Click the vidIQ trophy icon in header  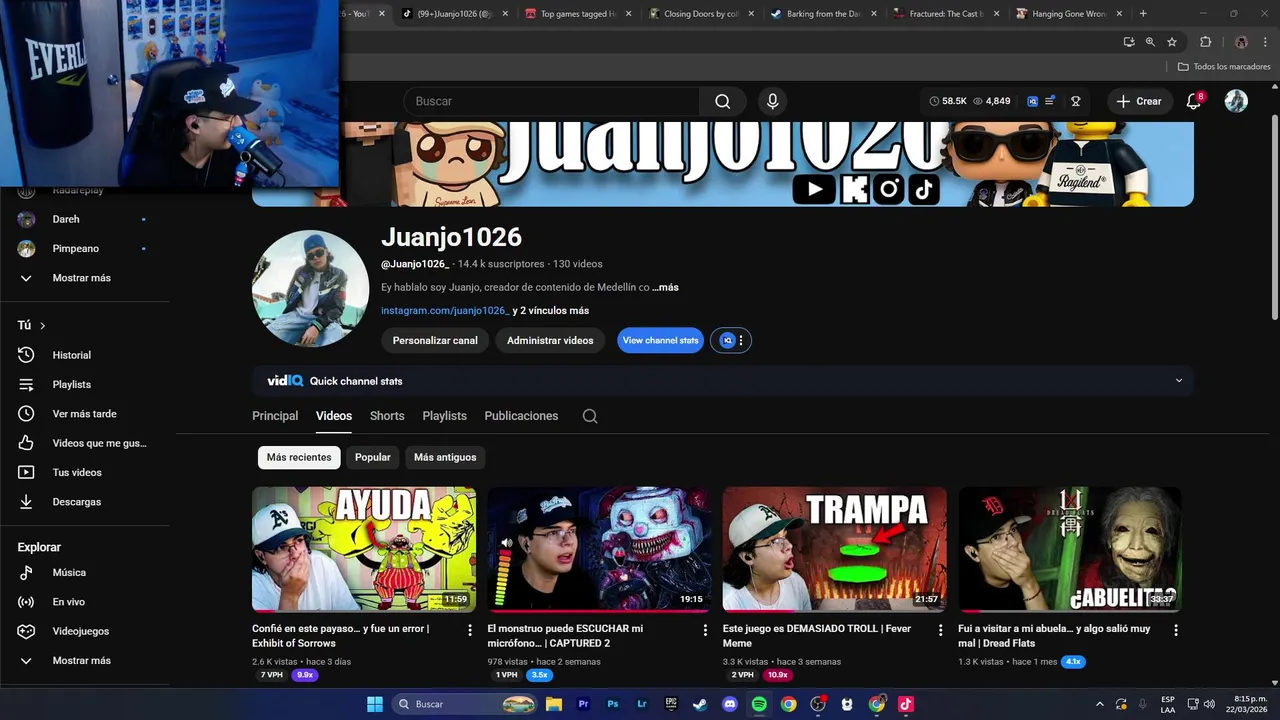coord(1076,101)
